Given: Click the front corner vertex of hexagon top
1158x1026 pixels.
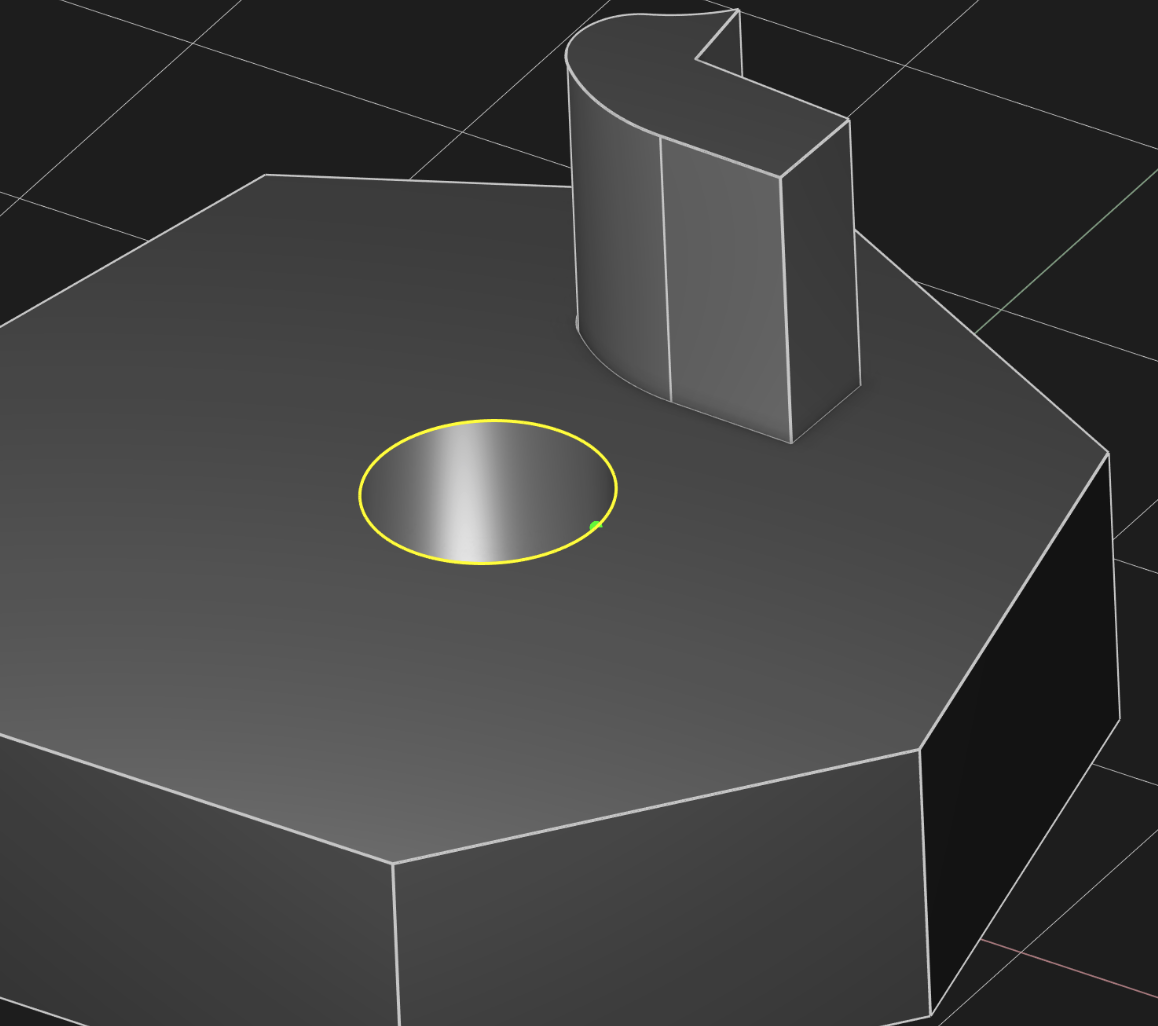Looking at the screenshot, I should coord(393,863).
